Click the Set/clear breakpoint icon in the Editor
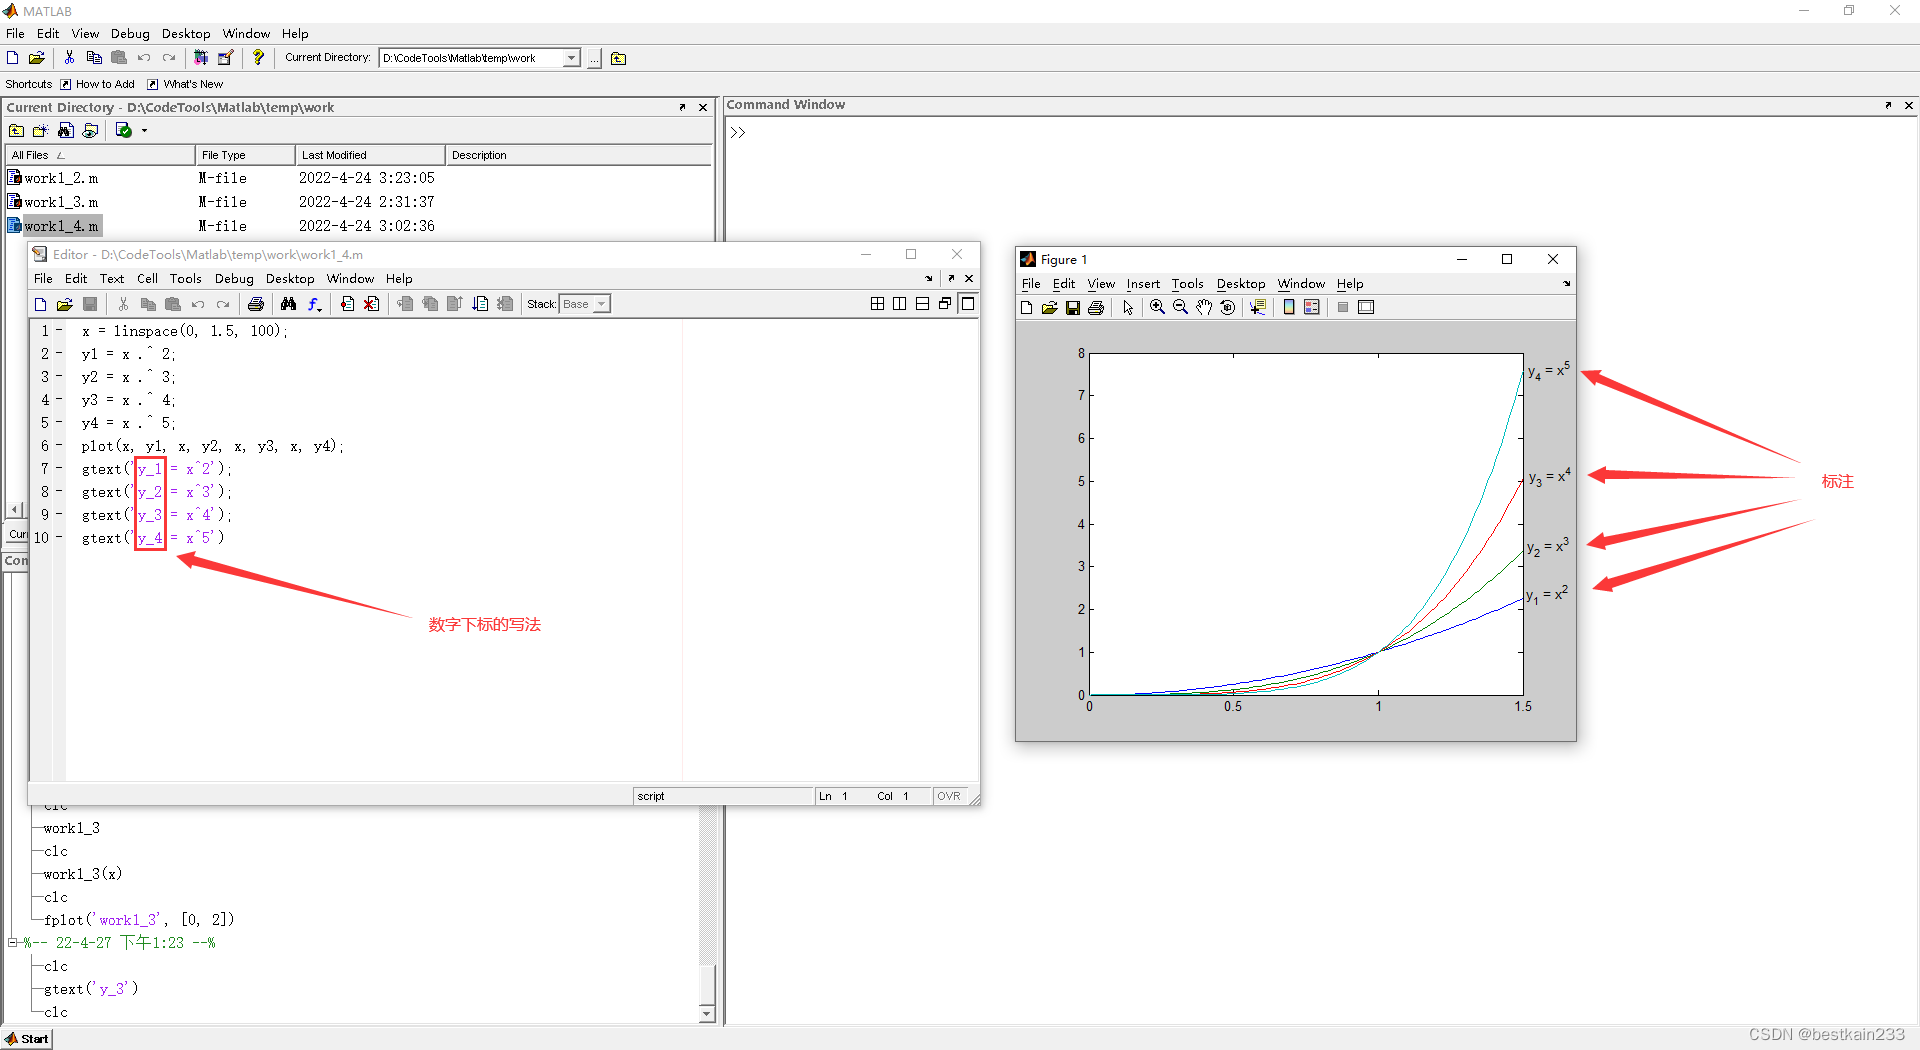The width and height of the screenshot is (1920, 1050). (347, 304)
